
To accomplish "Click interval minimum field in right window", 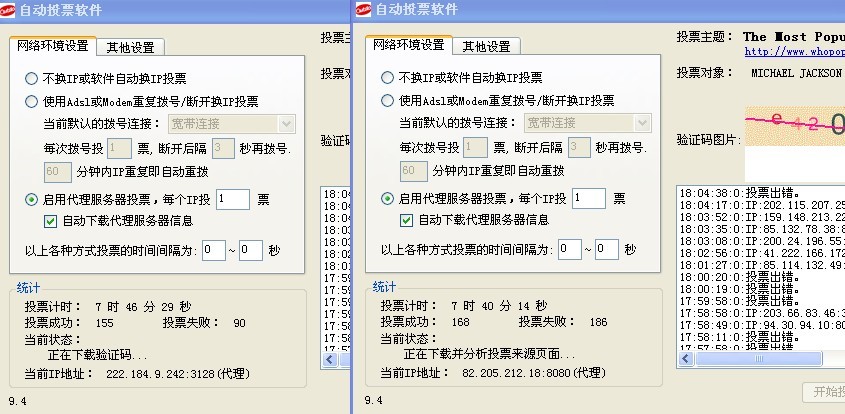I will pos(570,249).
